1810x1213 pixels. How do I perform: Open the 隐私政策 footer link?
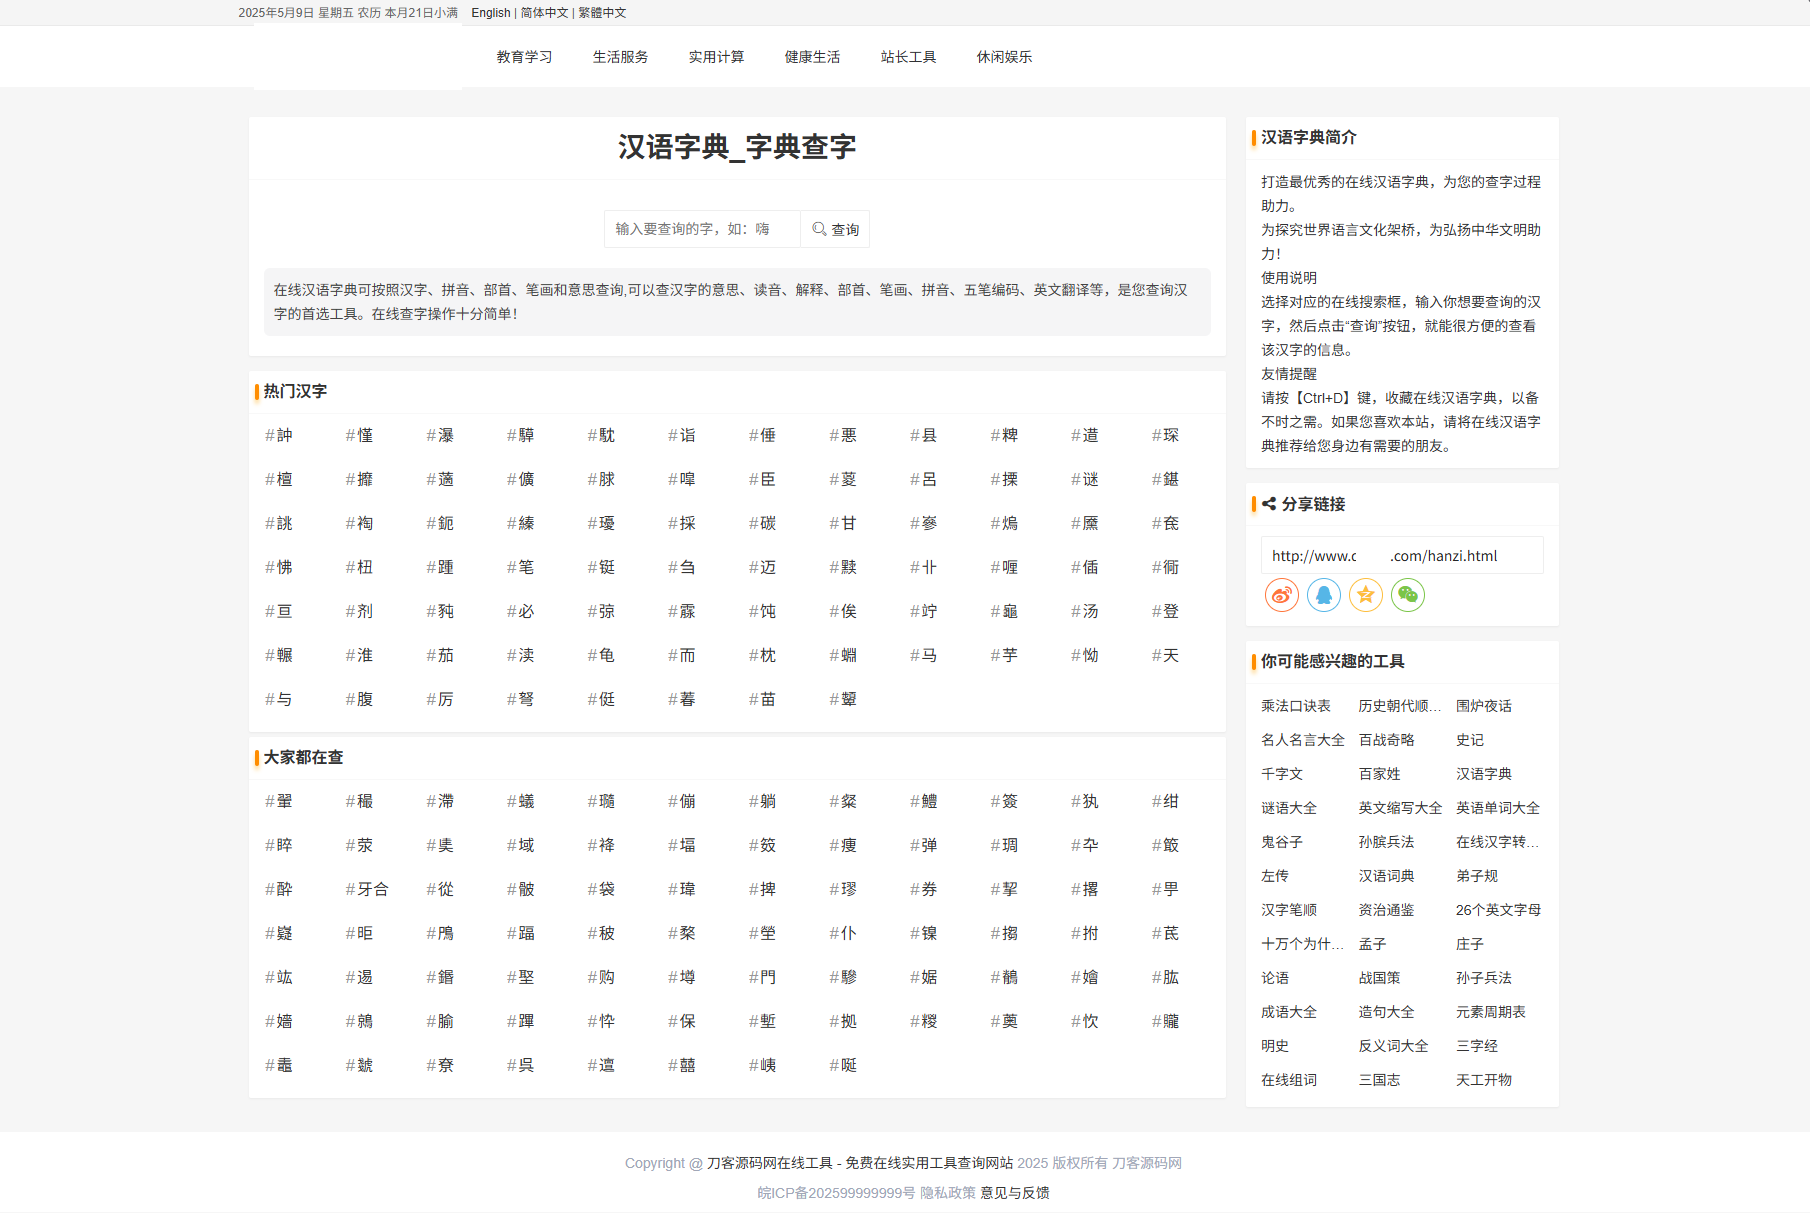pyautogui.click(x=947, y=1192)
